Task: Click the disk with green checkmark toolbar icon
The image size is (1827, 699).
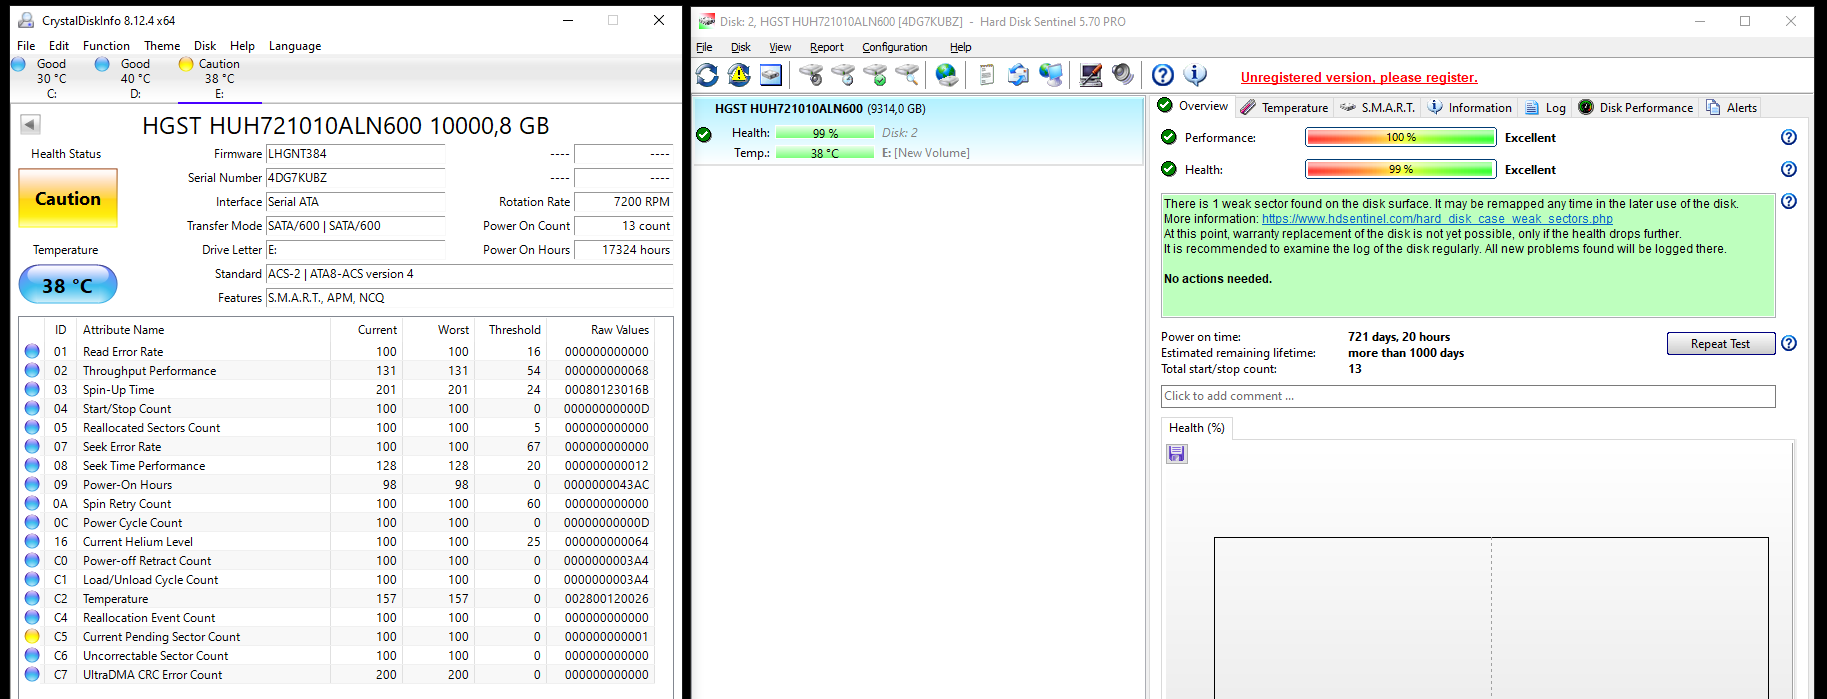Action: coord(875,75)
